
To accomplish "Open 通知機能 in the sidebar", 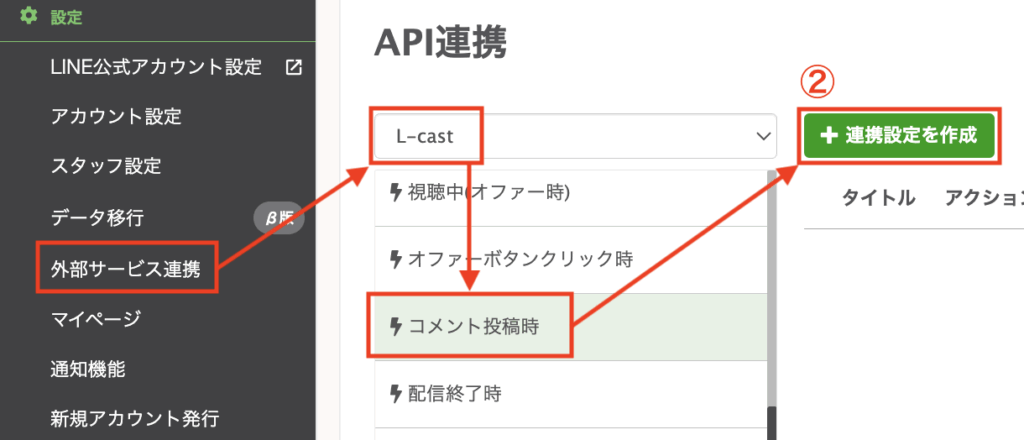I will coord(88,369).
